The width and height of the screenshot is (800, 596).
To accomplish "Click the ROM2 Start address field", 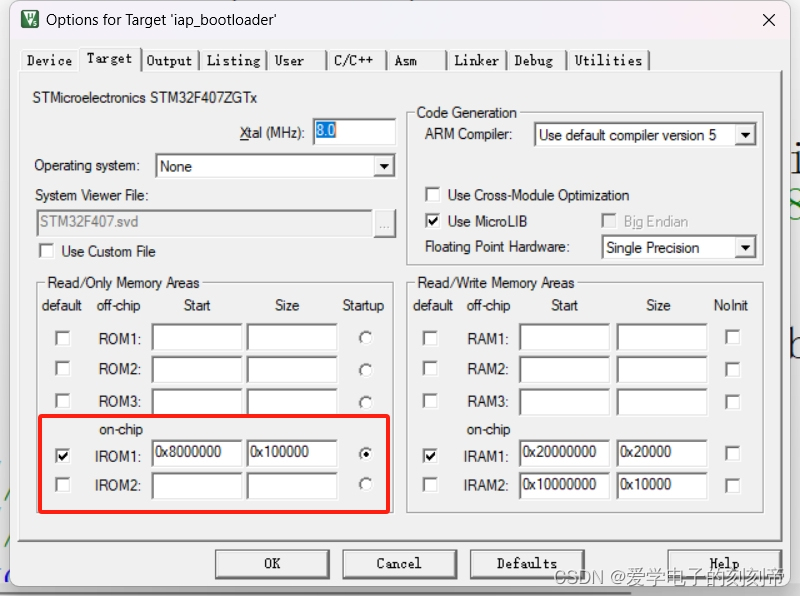I will click(x=197, y=369).
